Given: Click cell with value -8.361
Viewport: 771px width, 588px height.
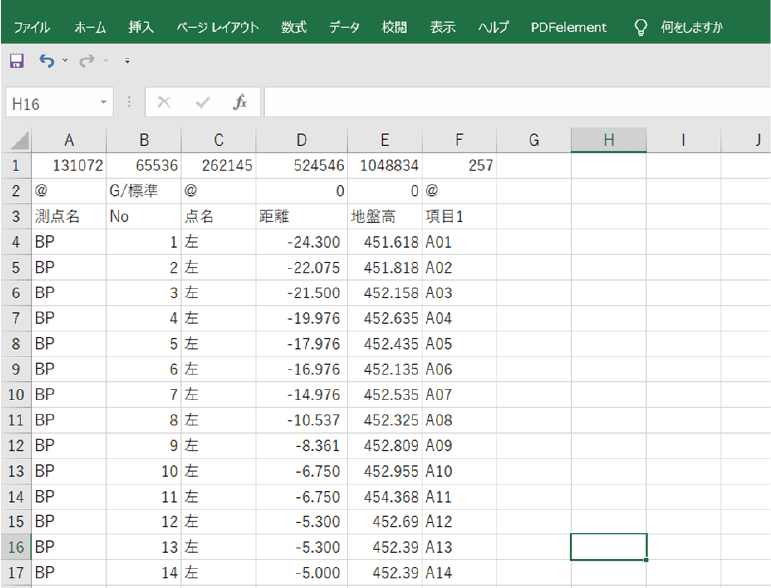Looking at the screenshot, I should [x=302, y=445].
